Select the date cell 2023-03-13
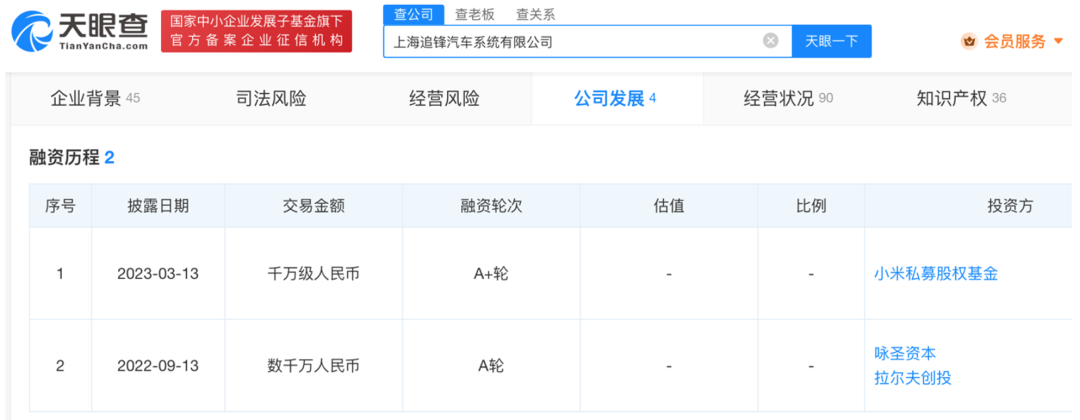Screen dimensions: 1080x420 158,274
